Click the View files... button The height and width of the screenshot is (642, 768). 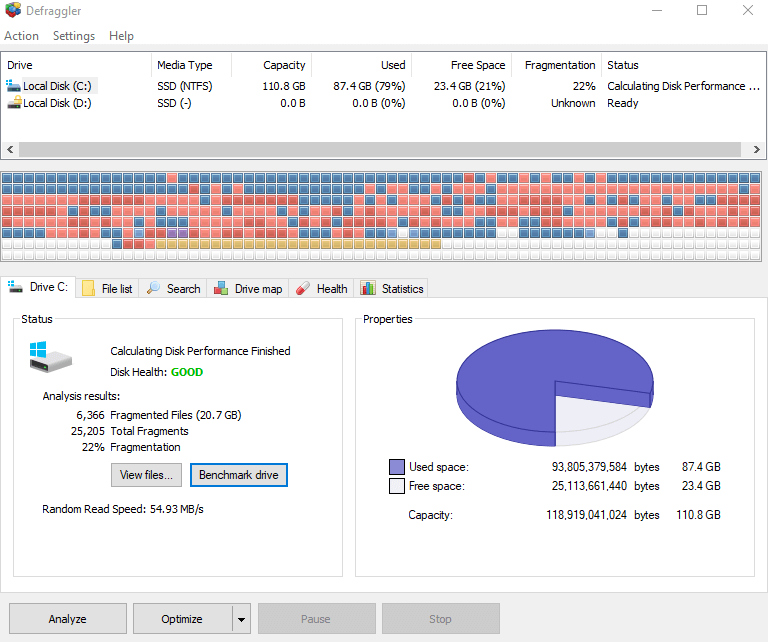click(147, 474)
